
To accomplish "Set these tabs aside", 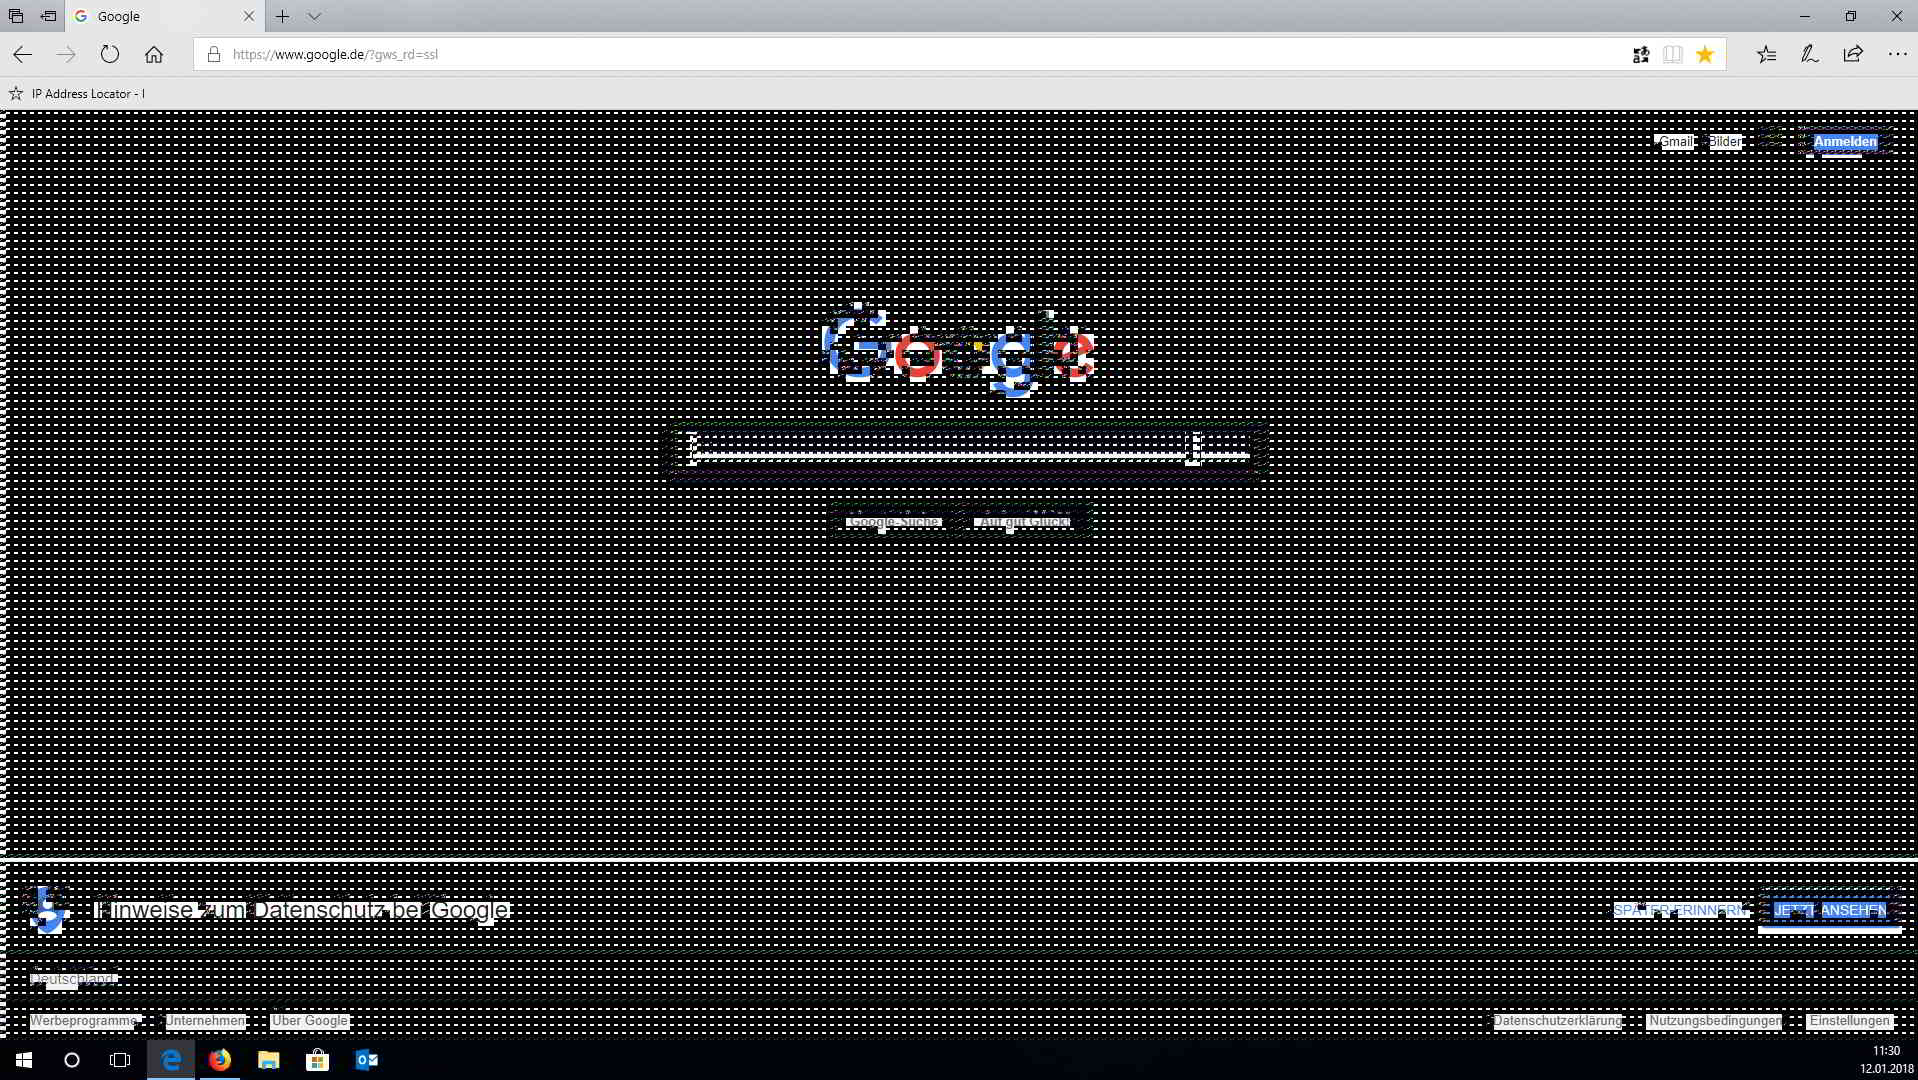I will click(48, 16).
